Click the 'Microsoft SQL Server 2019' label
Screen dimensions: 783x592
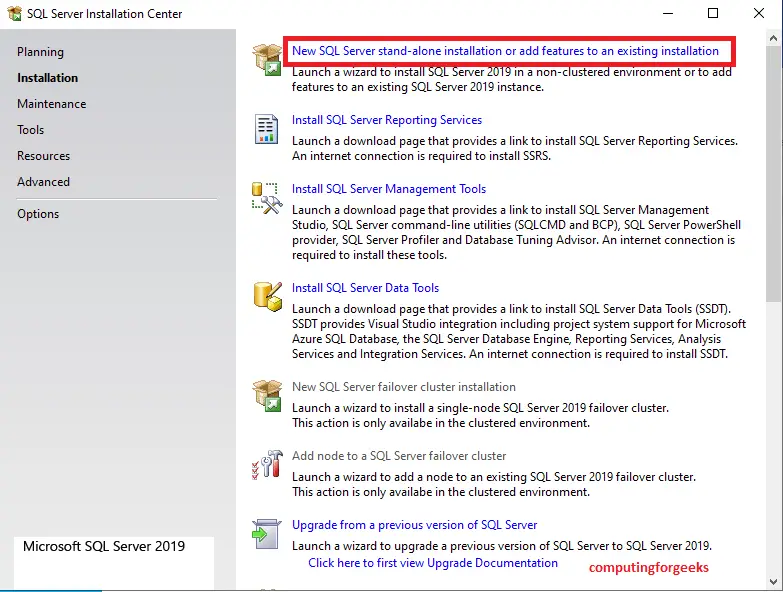[104, 547]
